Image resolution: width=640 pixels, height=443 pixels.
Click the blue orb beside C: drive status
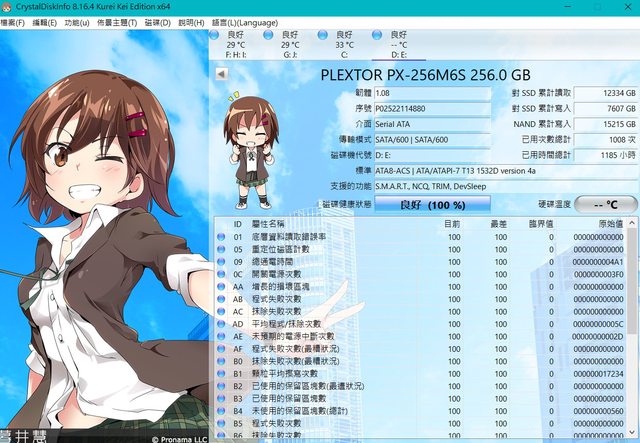click(x=322, y=35)
